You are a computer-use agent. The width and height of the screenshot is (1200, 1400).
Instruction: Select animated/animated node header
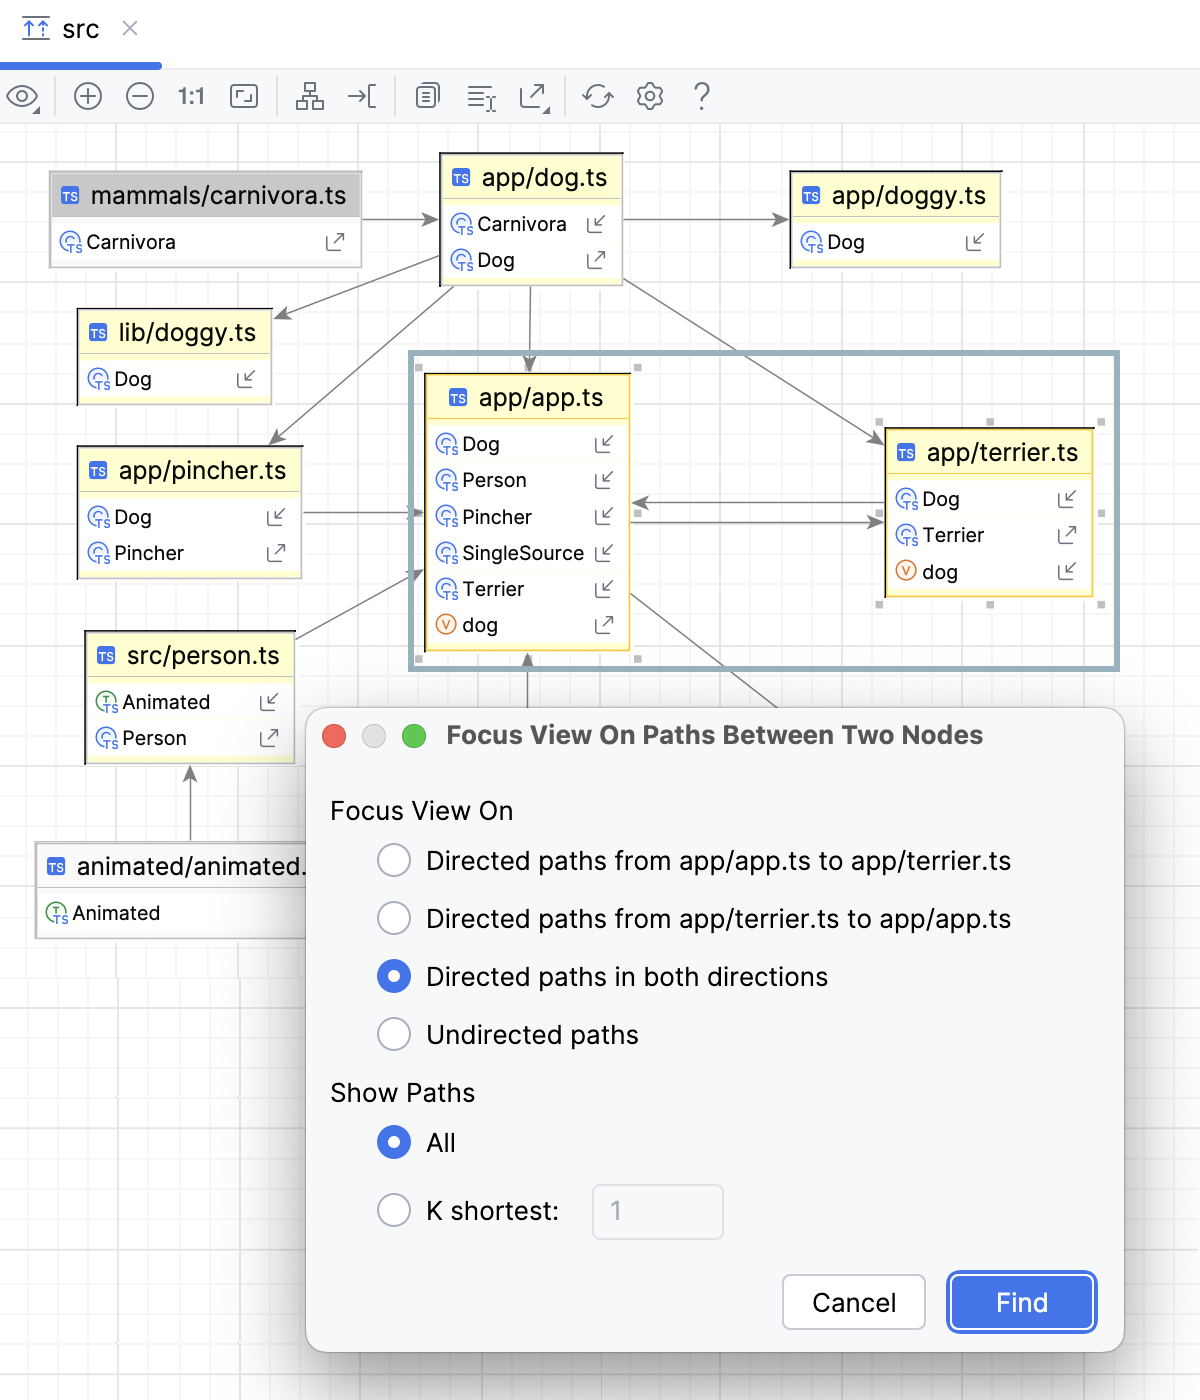(172, 866)
